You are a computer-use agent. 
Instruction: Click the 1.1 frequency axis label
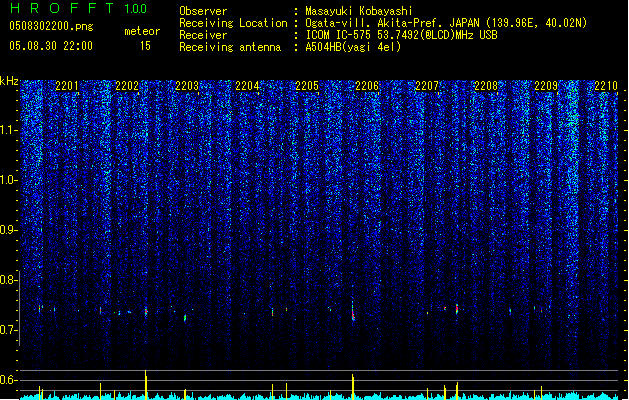(x=8, y=130)
